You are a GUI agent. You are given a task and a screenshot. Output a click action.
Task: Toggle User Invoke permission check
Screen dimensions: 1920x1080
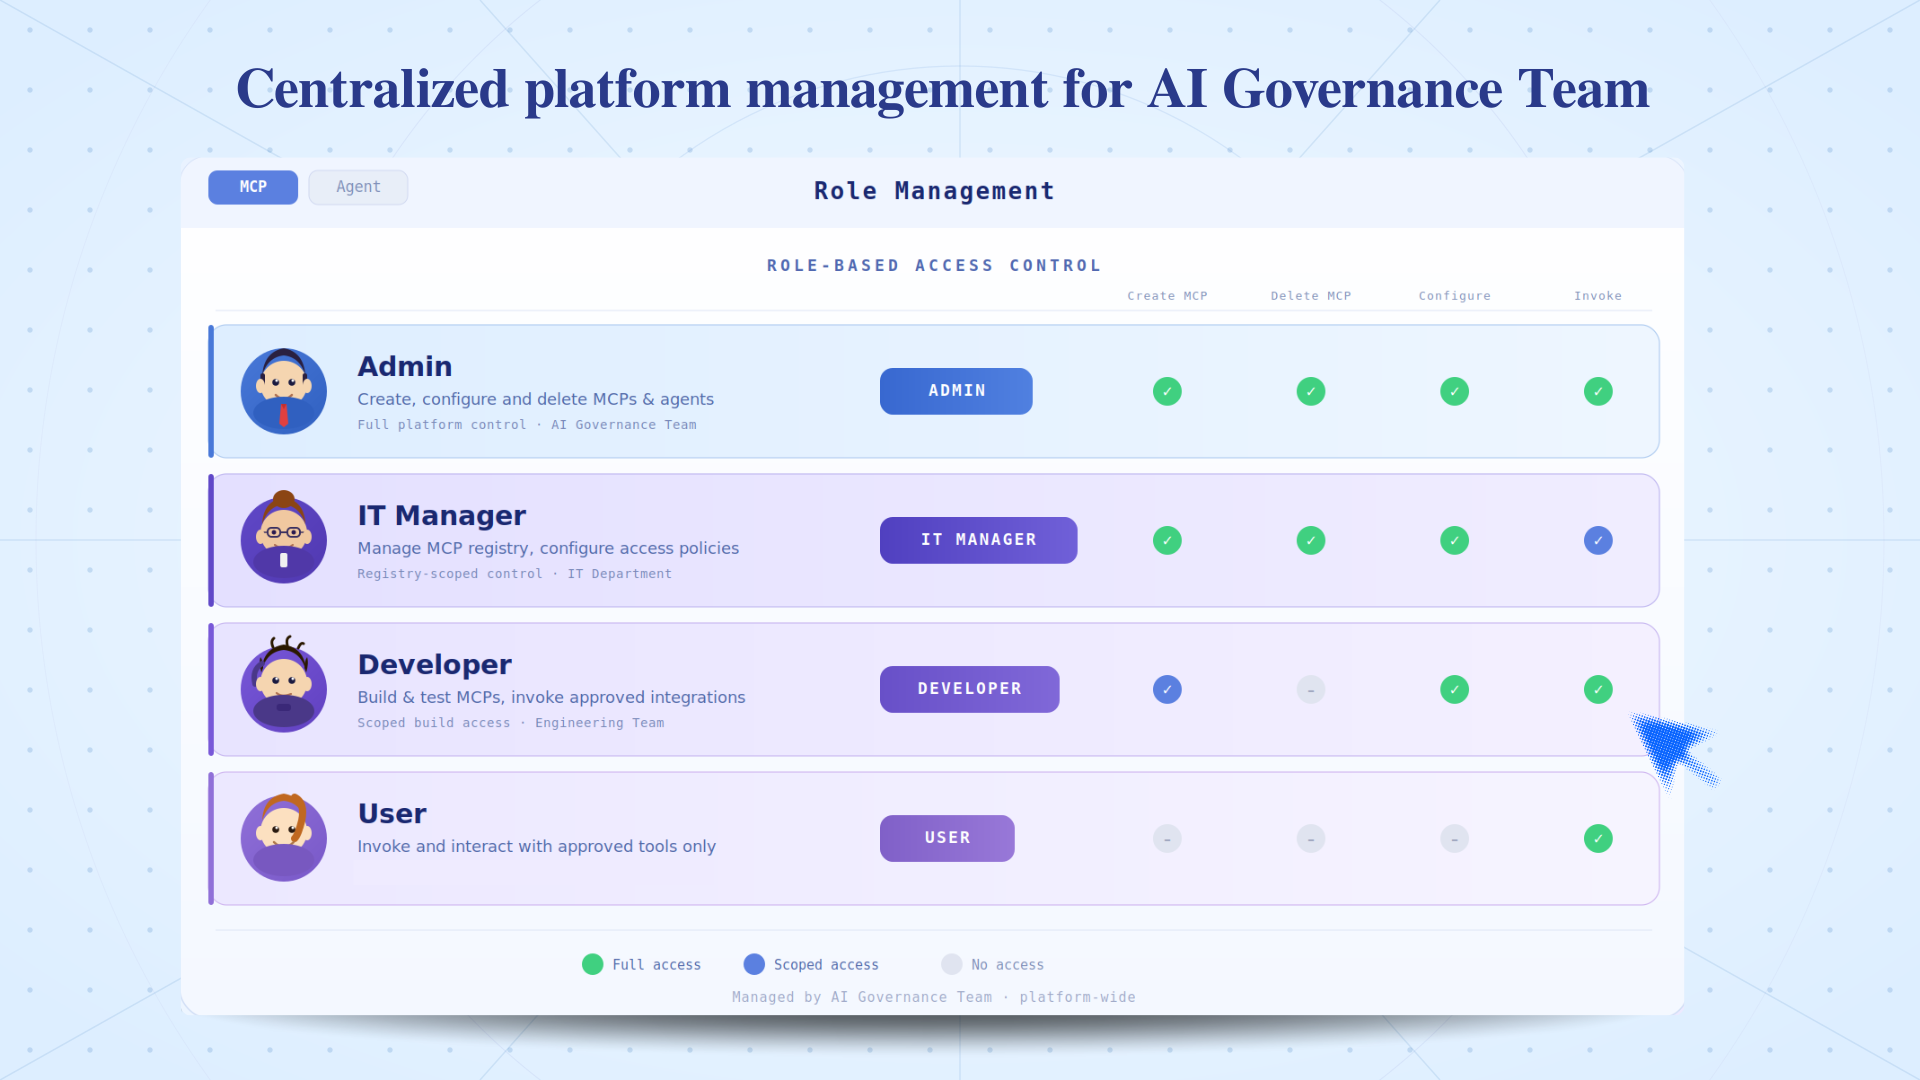coord(1598,838)
